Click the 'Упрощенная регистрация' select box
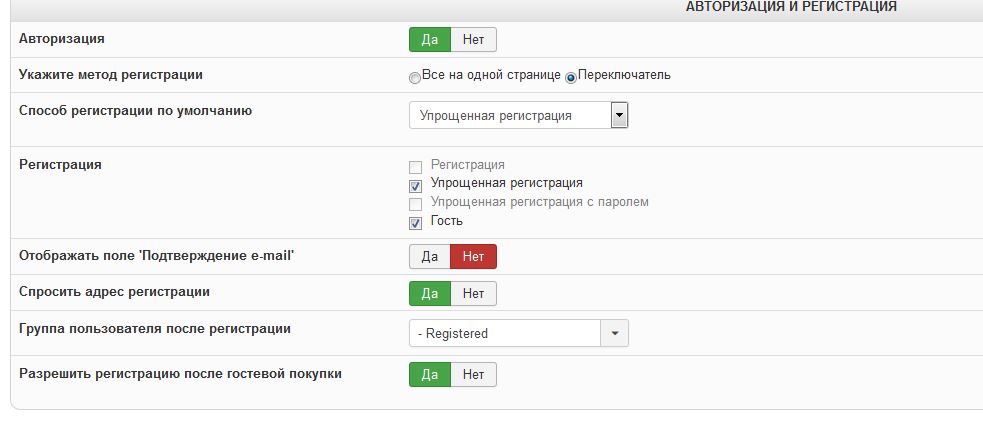This screenshot has width=983, height=425. [x=518, y=115]
